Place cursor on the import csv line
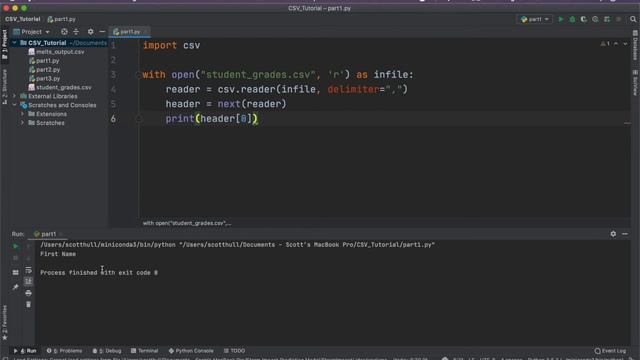 coord(171,45)
